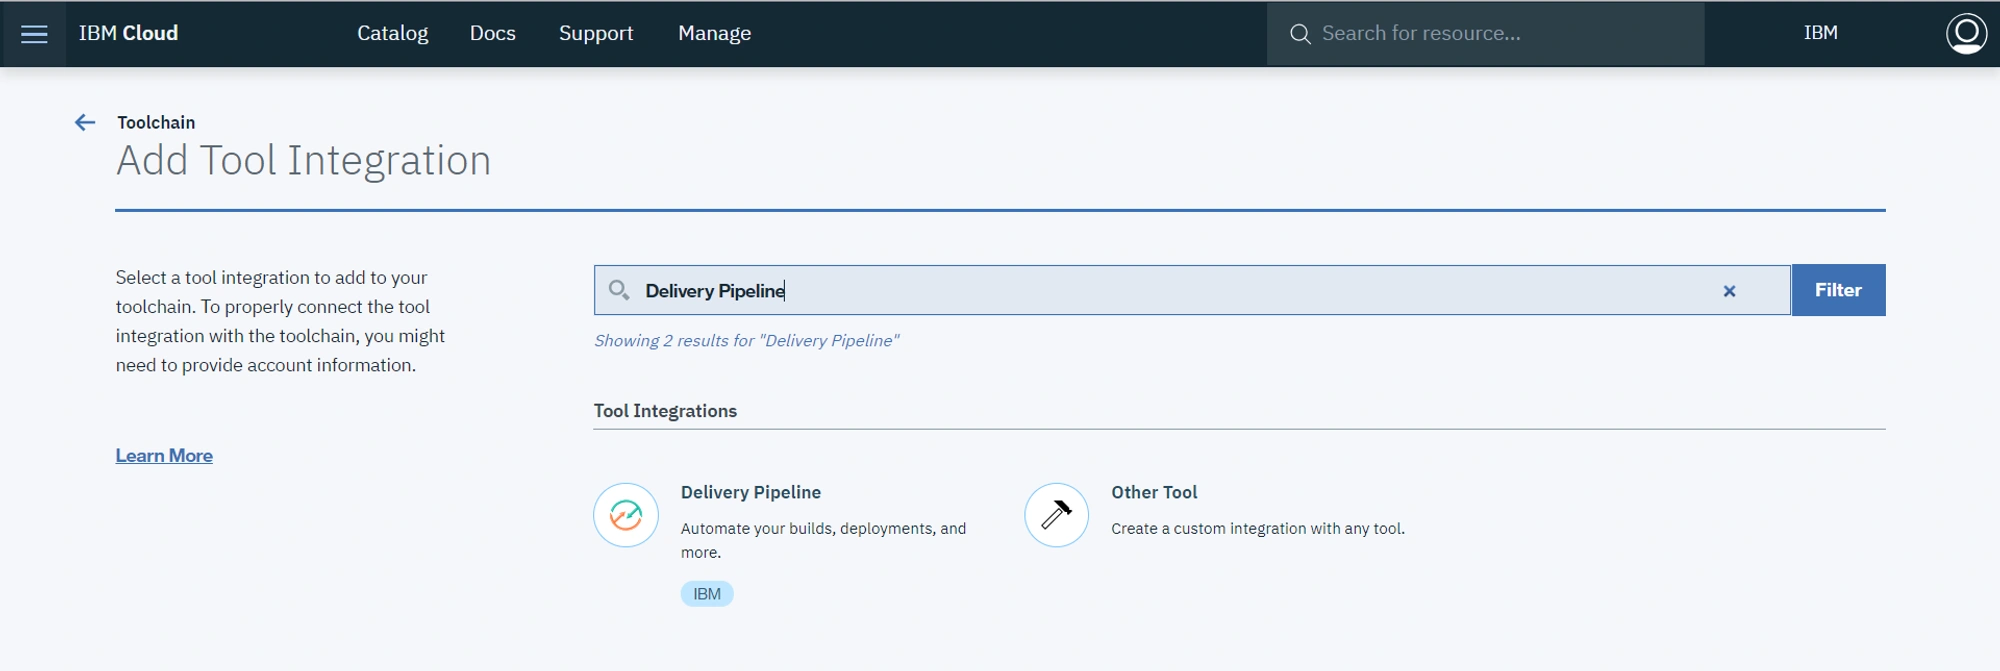2000x671 pixels.
Task: Click the 'Showing 2 results' status text
Action: point(746,341)
